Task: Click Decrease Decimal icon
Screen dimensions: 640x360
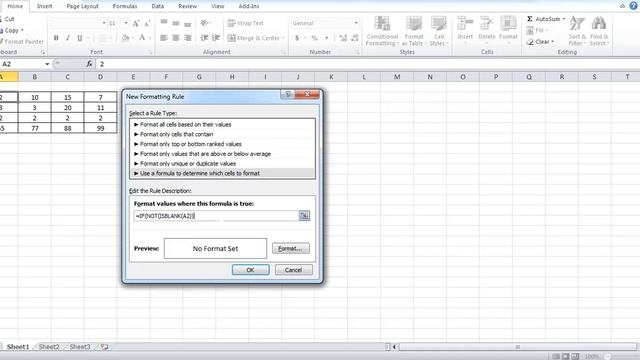Action: click(354, 38)
